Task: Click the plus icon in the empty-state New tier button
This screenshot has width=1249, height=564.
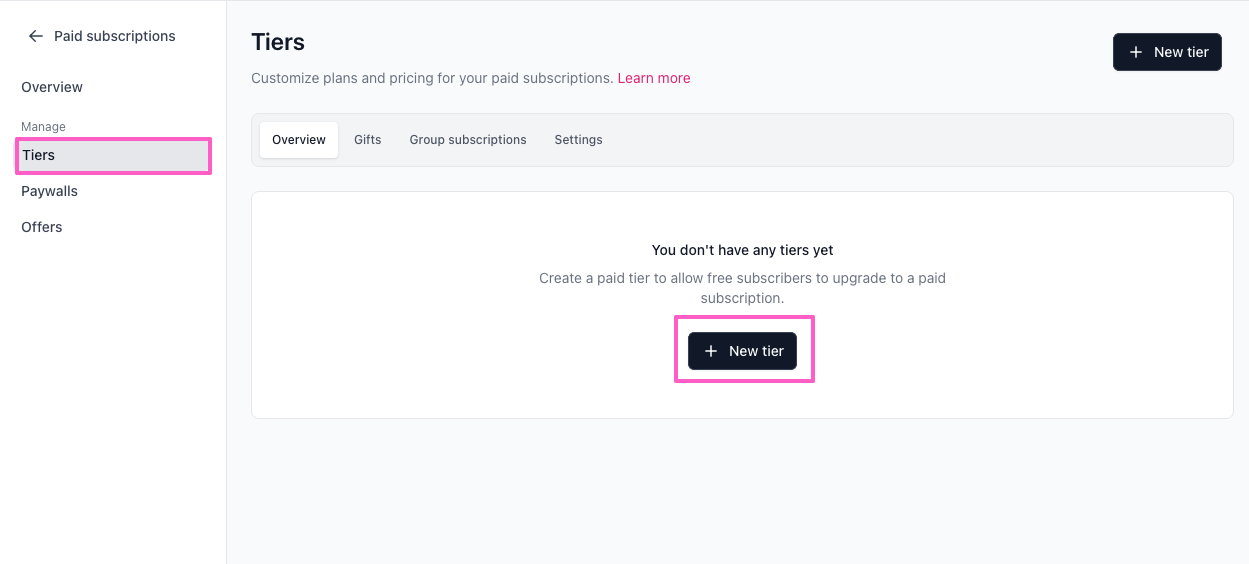Action: click(x=711, y=351)
